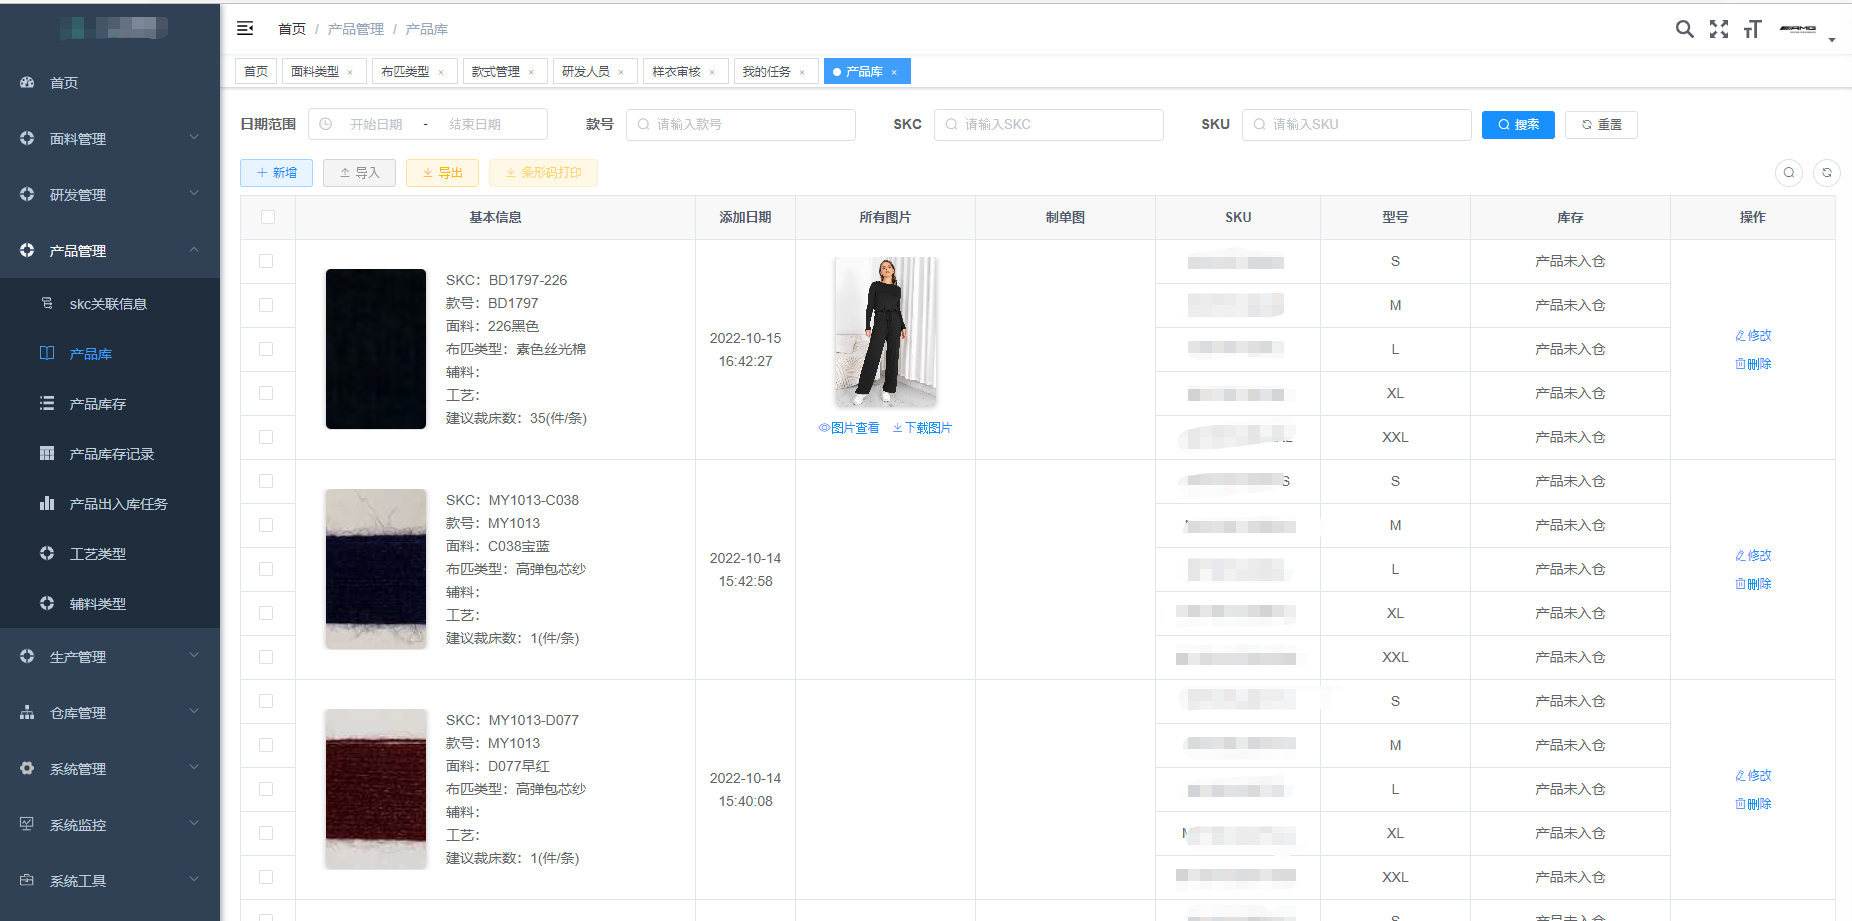Close the 面料类型 tab
This screenshot has height=921, width=1852.
pos(350,72)
